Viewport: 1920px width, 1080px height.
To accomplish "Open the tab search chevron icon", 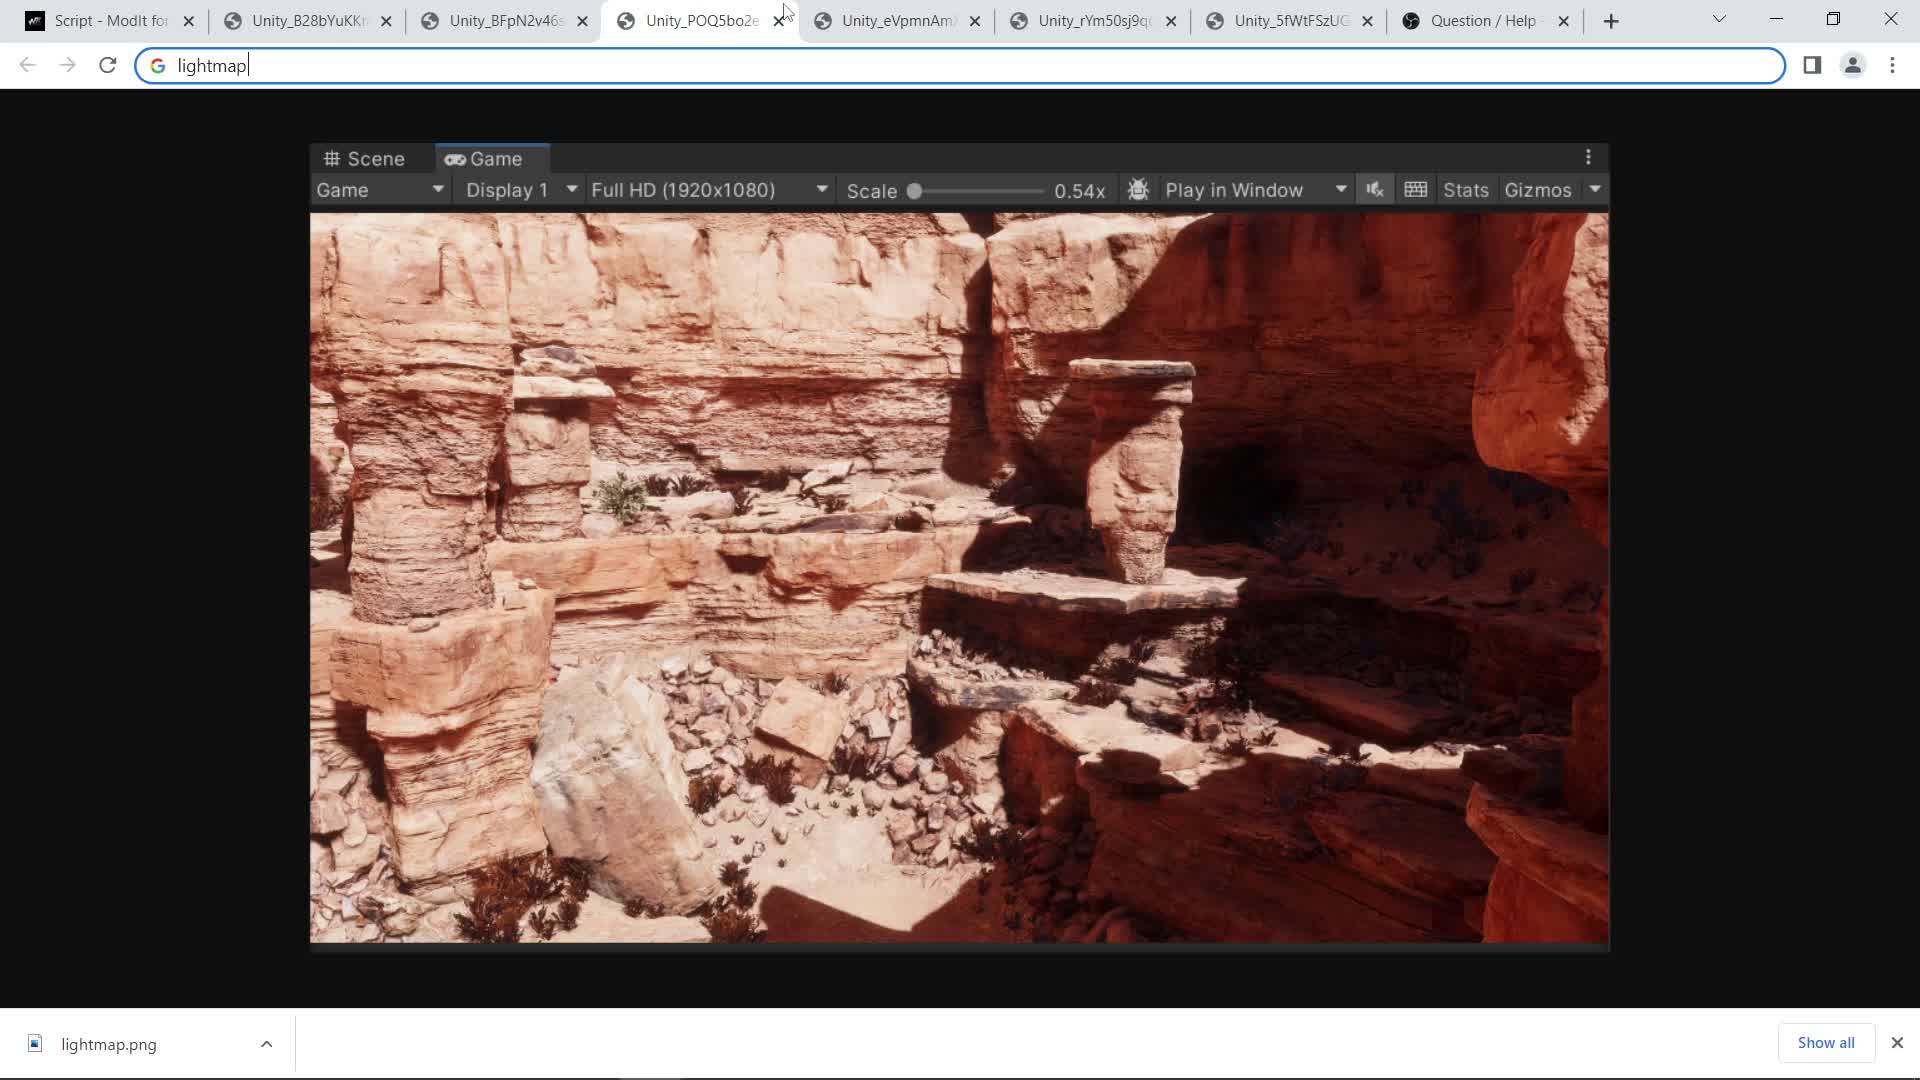I will click(1719, 19).
